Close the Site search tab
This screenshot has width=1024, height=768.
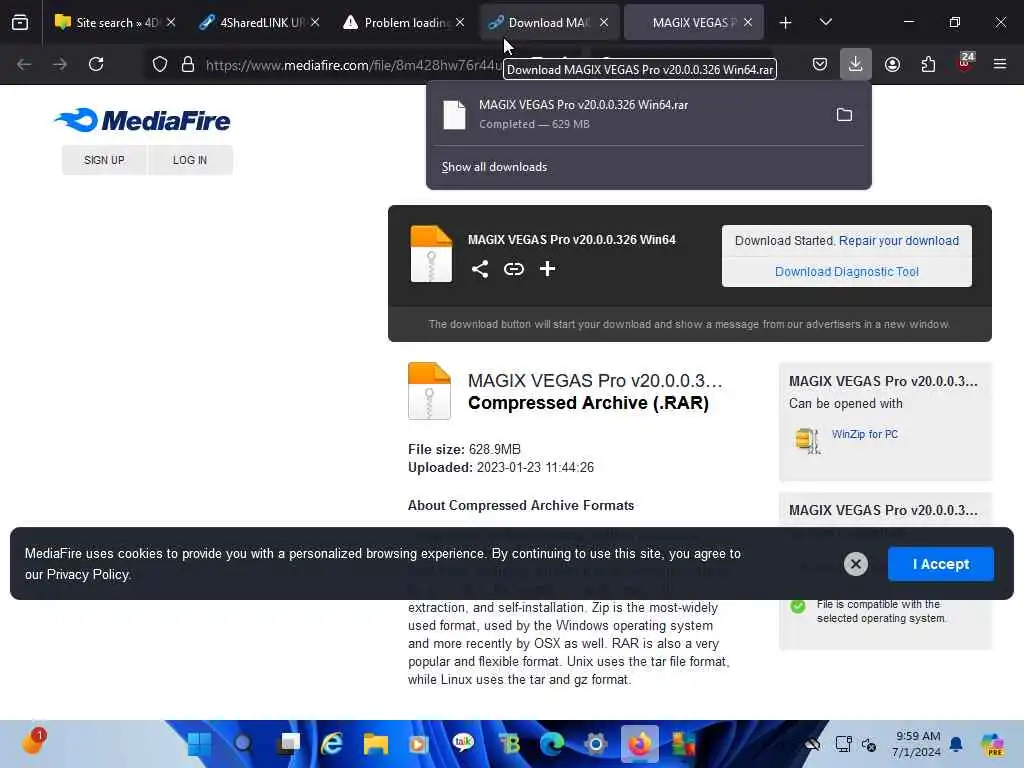click(171, 23)
